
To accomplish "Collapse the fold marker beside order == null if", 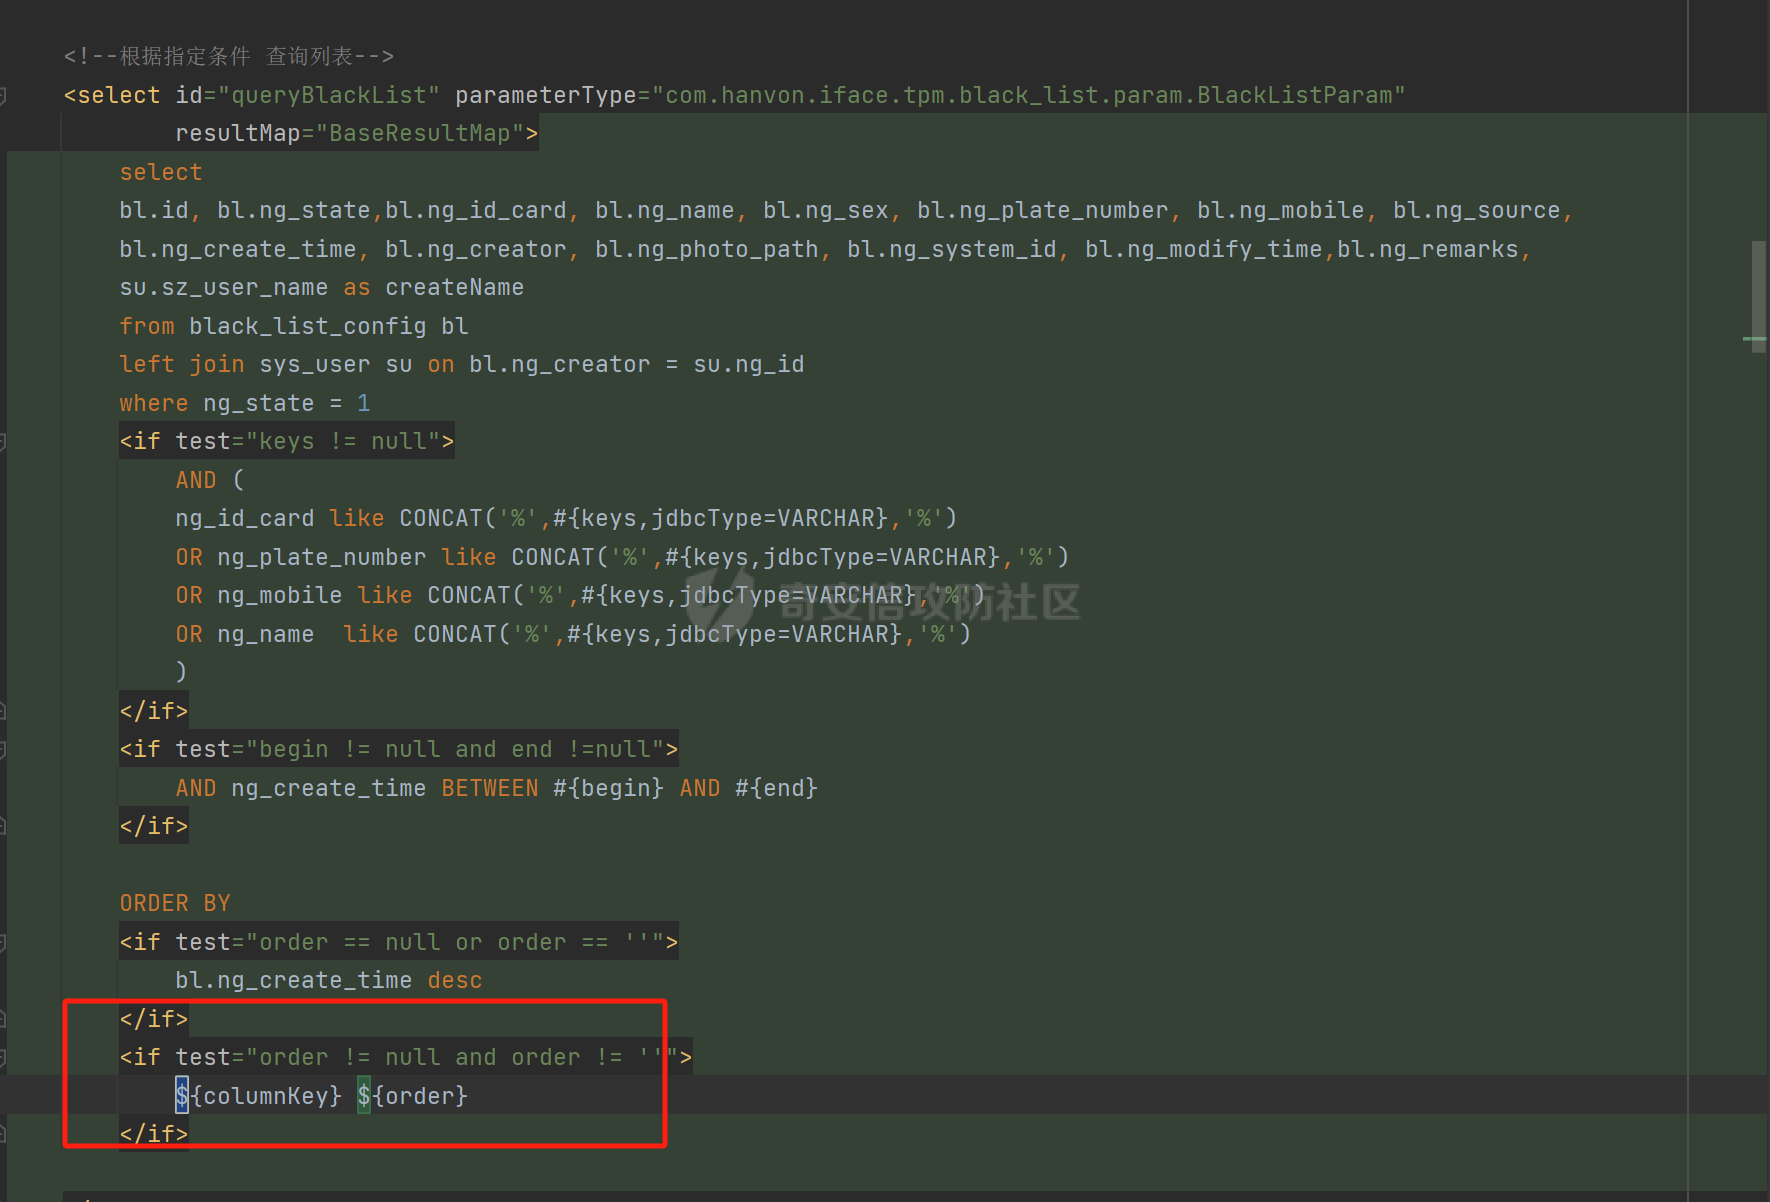I will coord(3,943).
